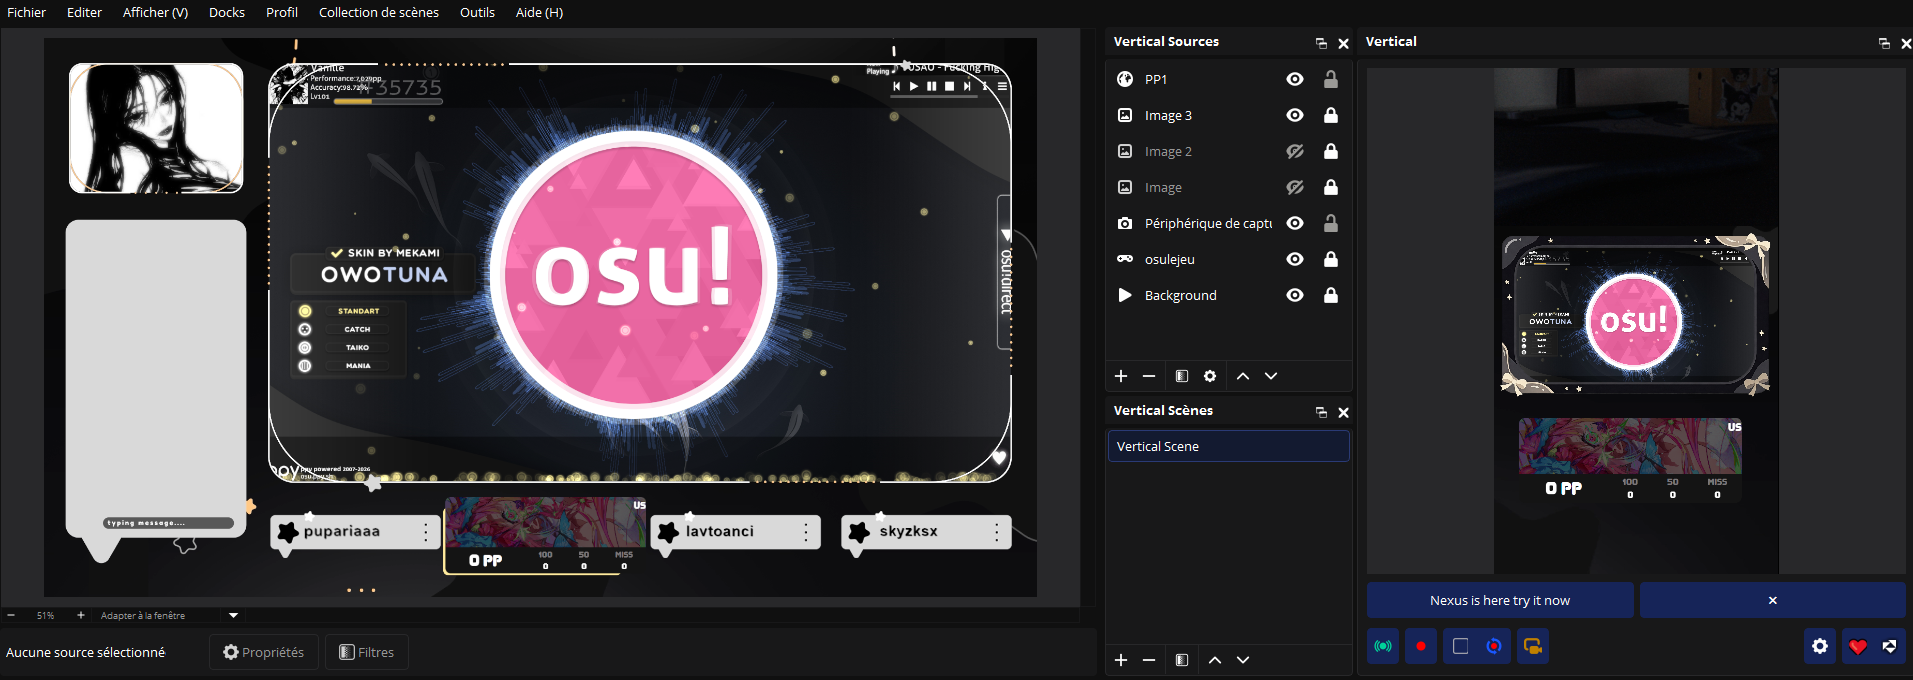
Task: Toggle the vertical replay buffer square icon
Action: 1460,646
